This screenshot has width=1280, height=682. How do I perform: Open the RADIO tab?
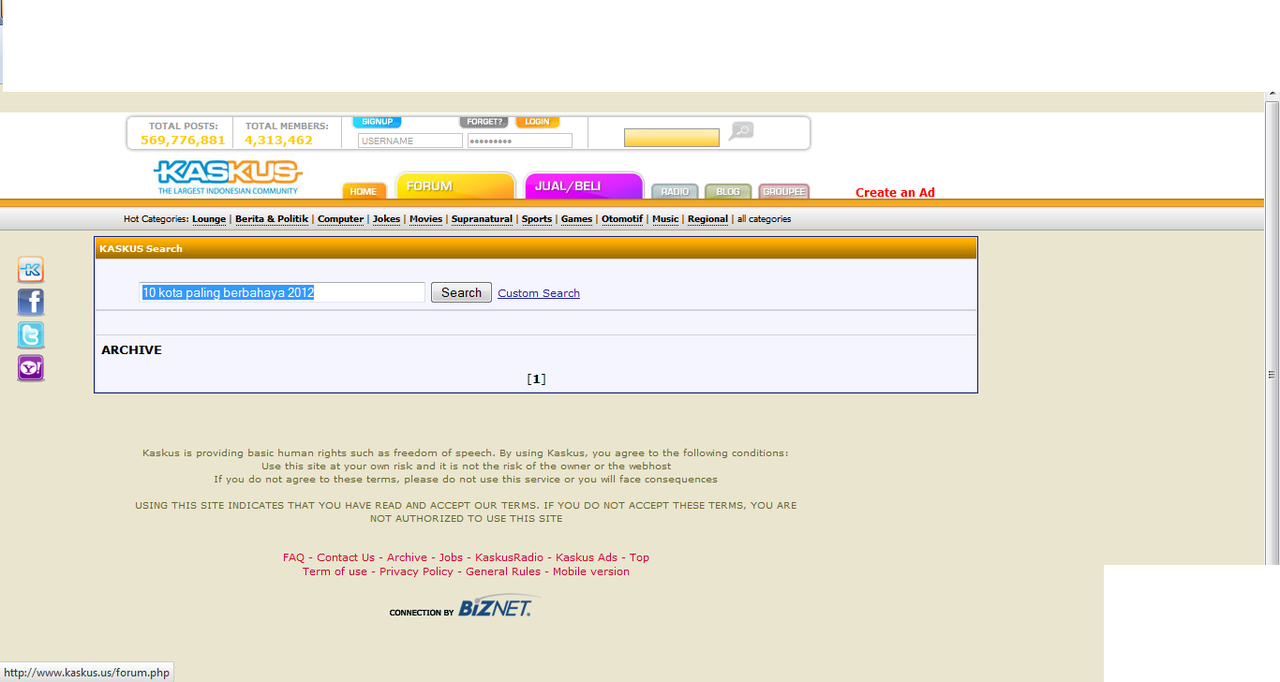pyautogui.click(x=675, y=192)
